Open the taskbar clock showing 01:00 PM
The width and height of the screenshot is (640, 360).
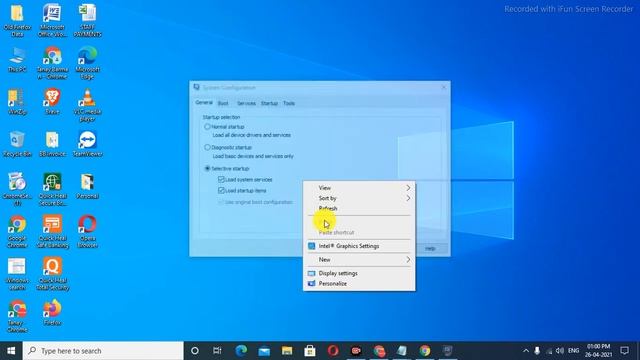point(598,351)
